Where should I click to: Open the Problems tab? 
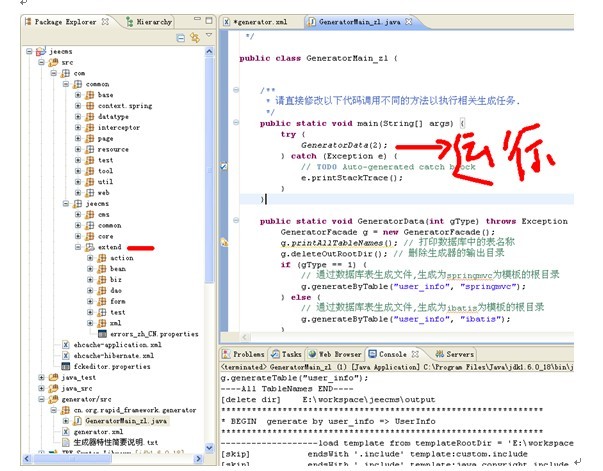[244, 354]
